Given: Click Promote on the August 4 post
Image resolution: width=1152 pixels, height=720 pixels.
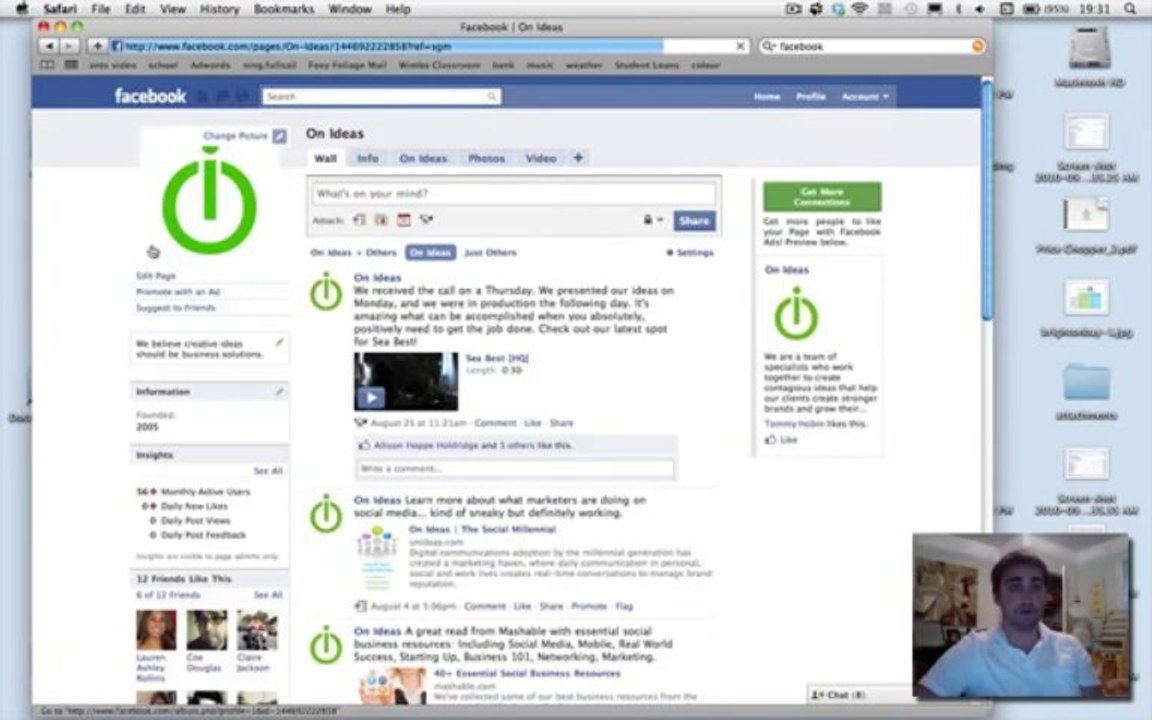Looking at the screenshot, I should click(x=589, y=606).
